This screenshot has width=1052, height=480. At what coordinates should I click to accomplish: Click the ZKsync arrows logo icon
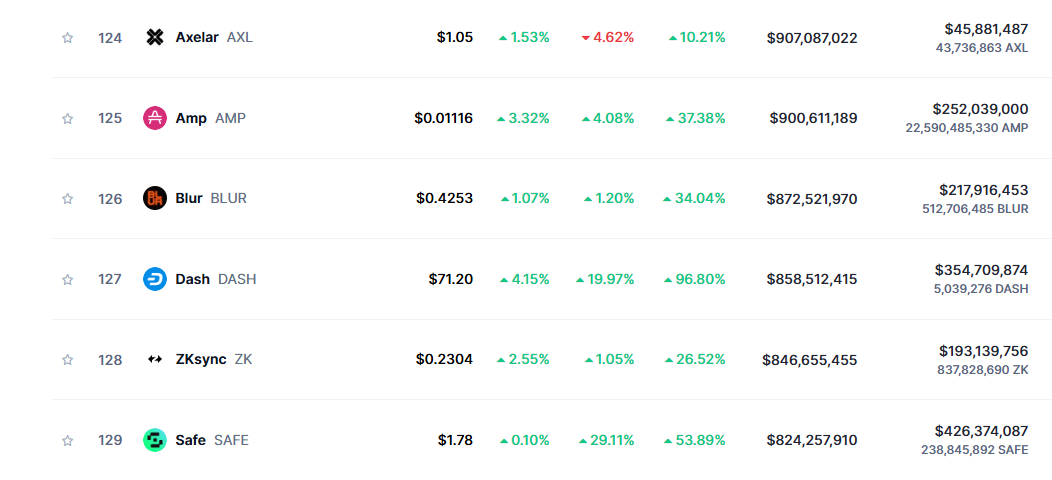pos(155,360)
